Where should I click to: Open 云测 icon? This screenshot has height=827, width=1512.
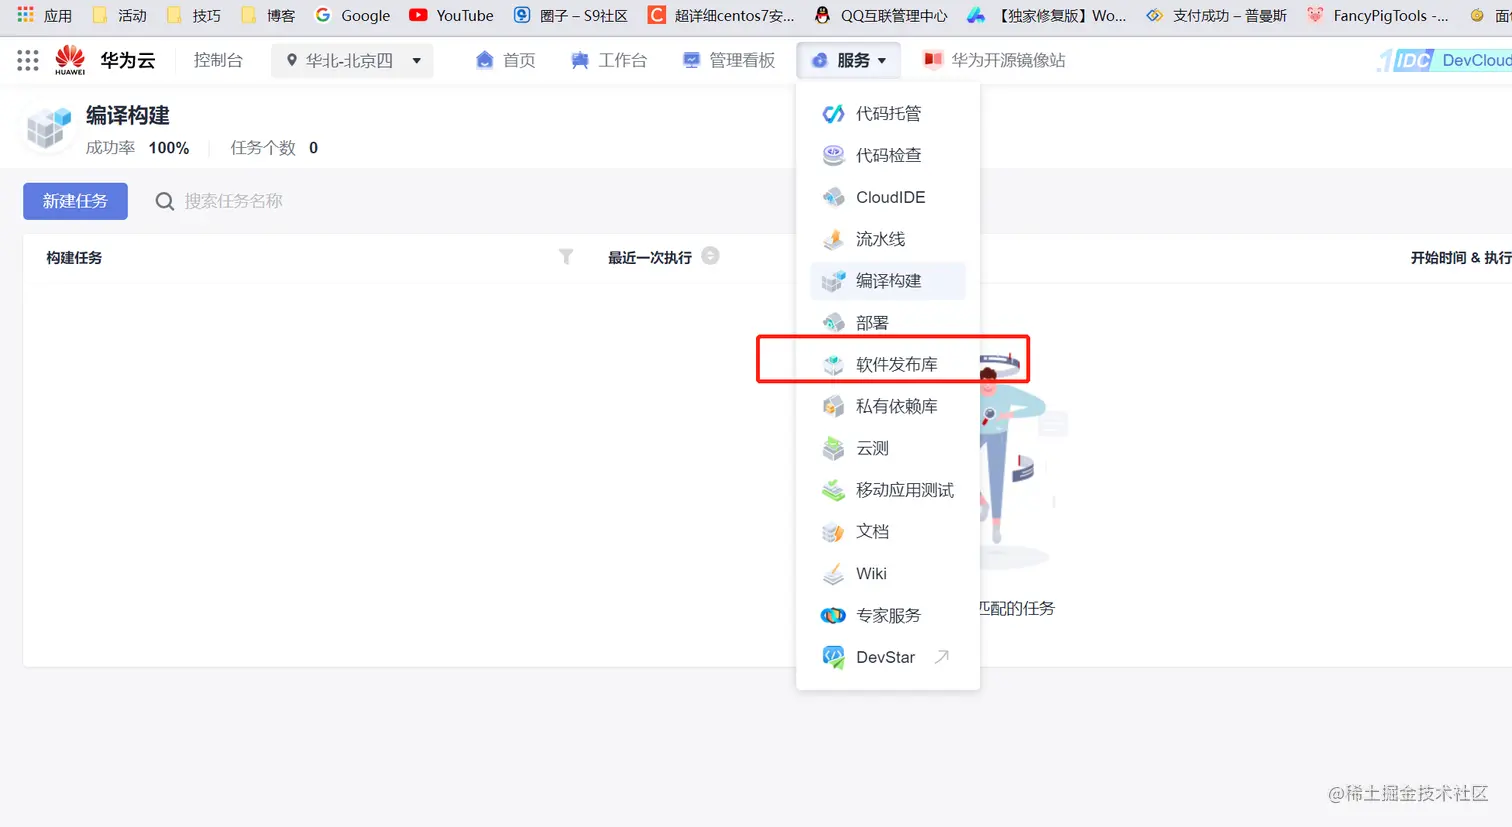pyautogui.click(x=833, y=448)
